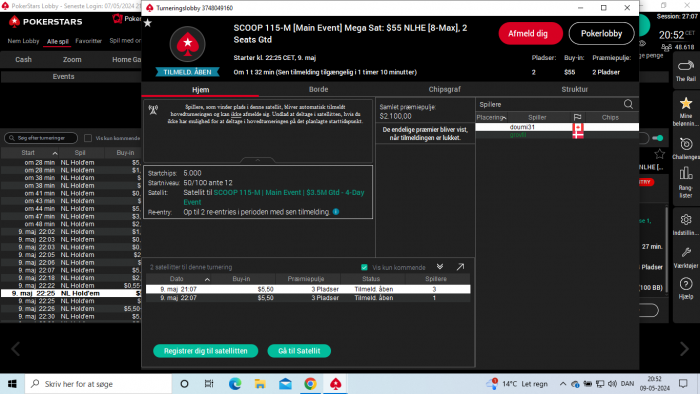Click Windows taskbar search box
This screenshot has height=394, width=700.
click(98, 384)
